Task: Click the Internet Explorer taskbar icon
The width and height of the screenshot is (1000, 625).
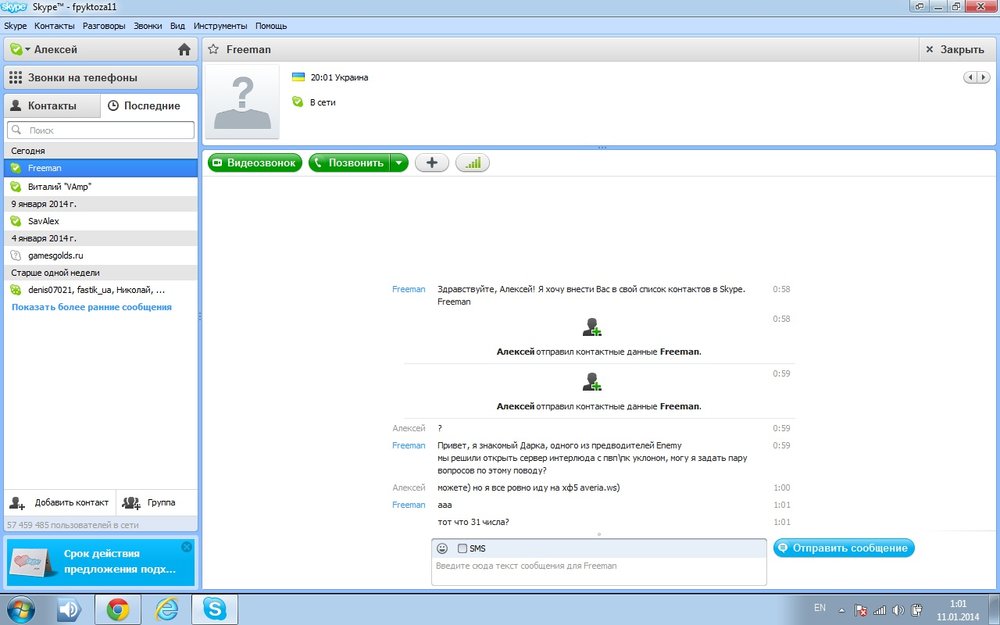Action: click(x=166, y=609)
